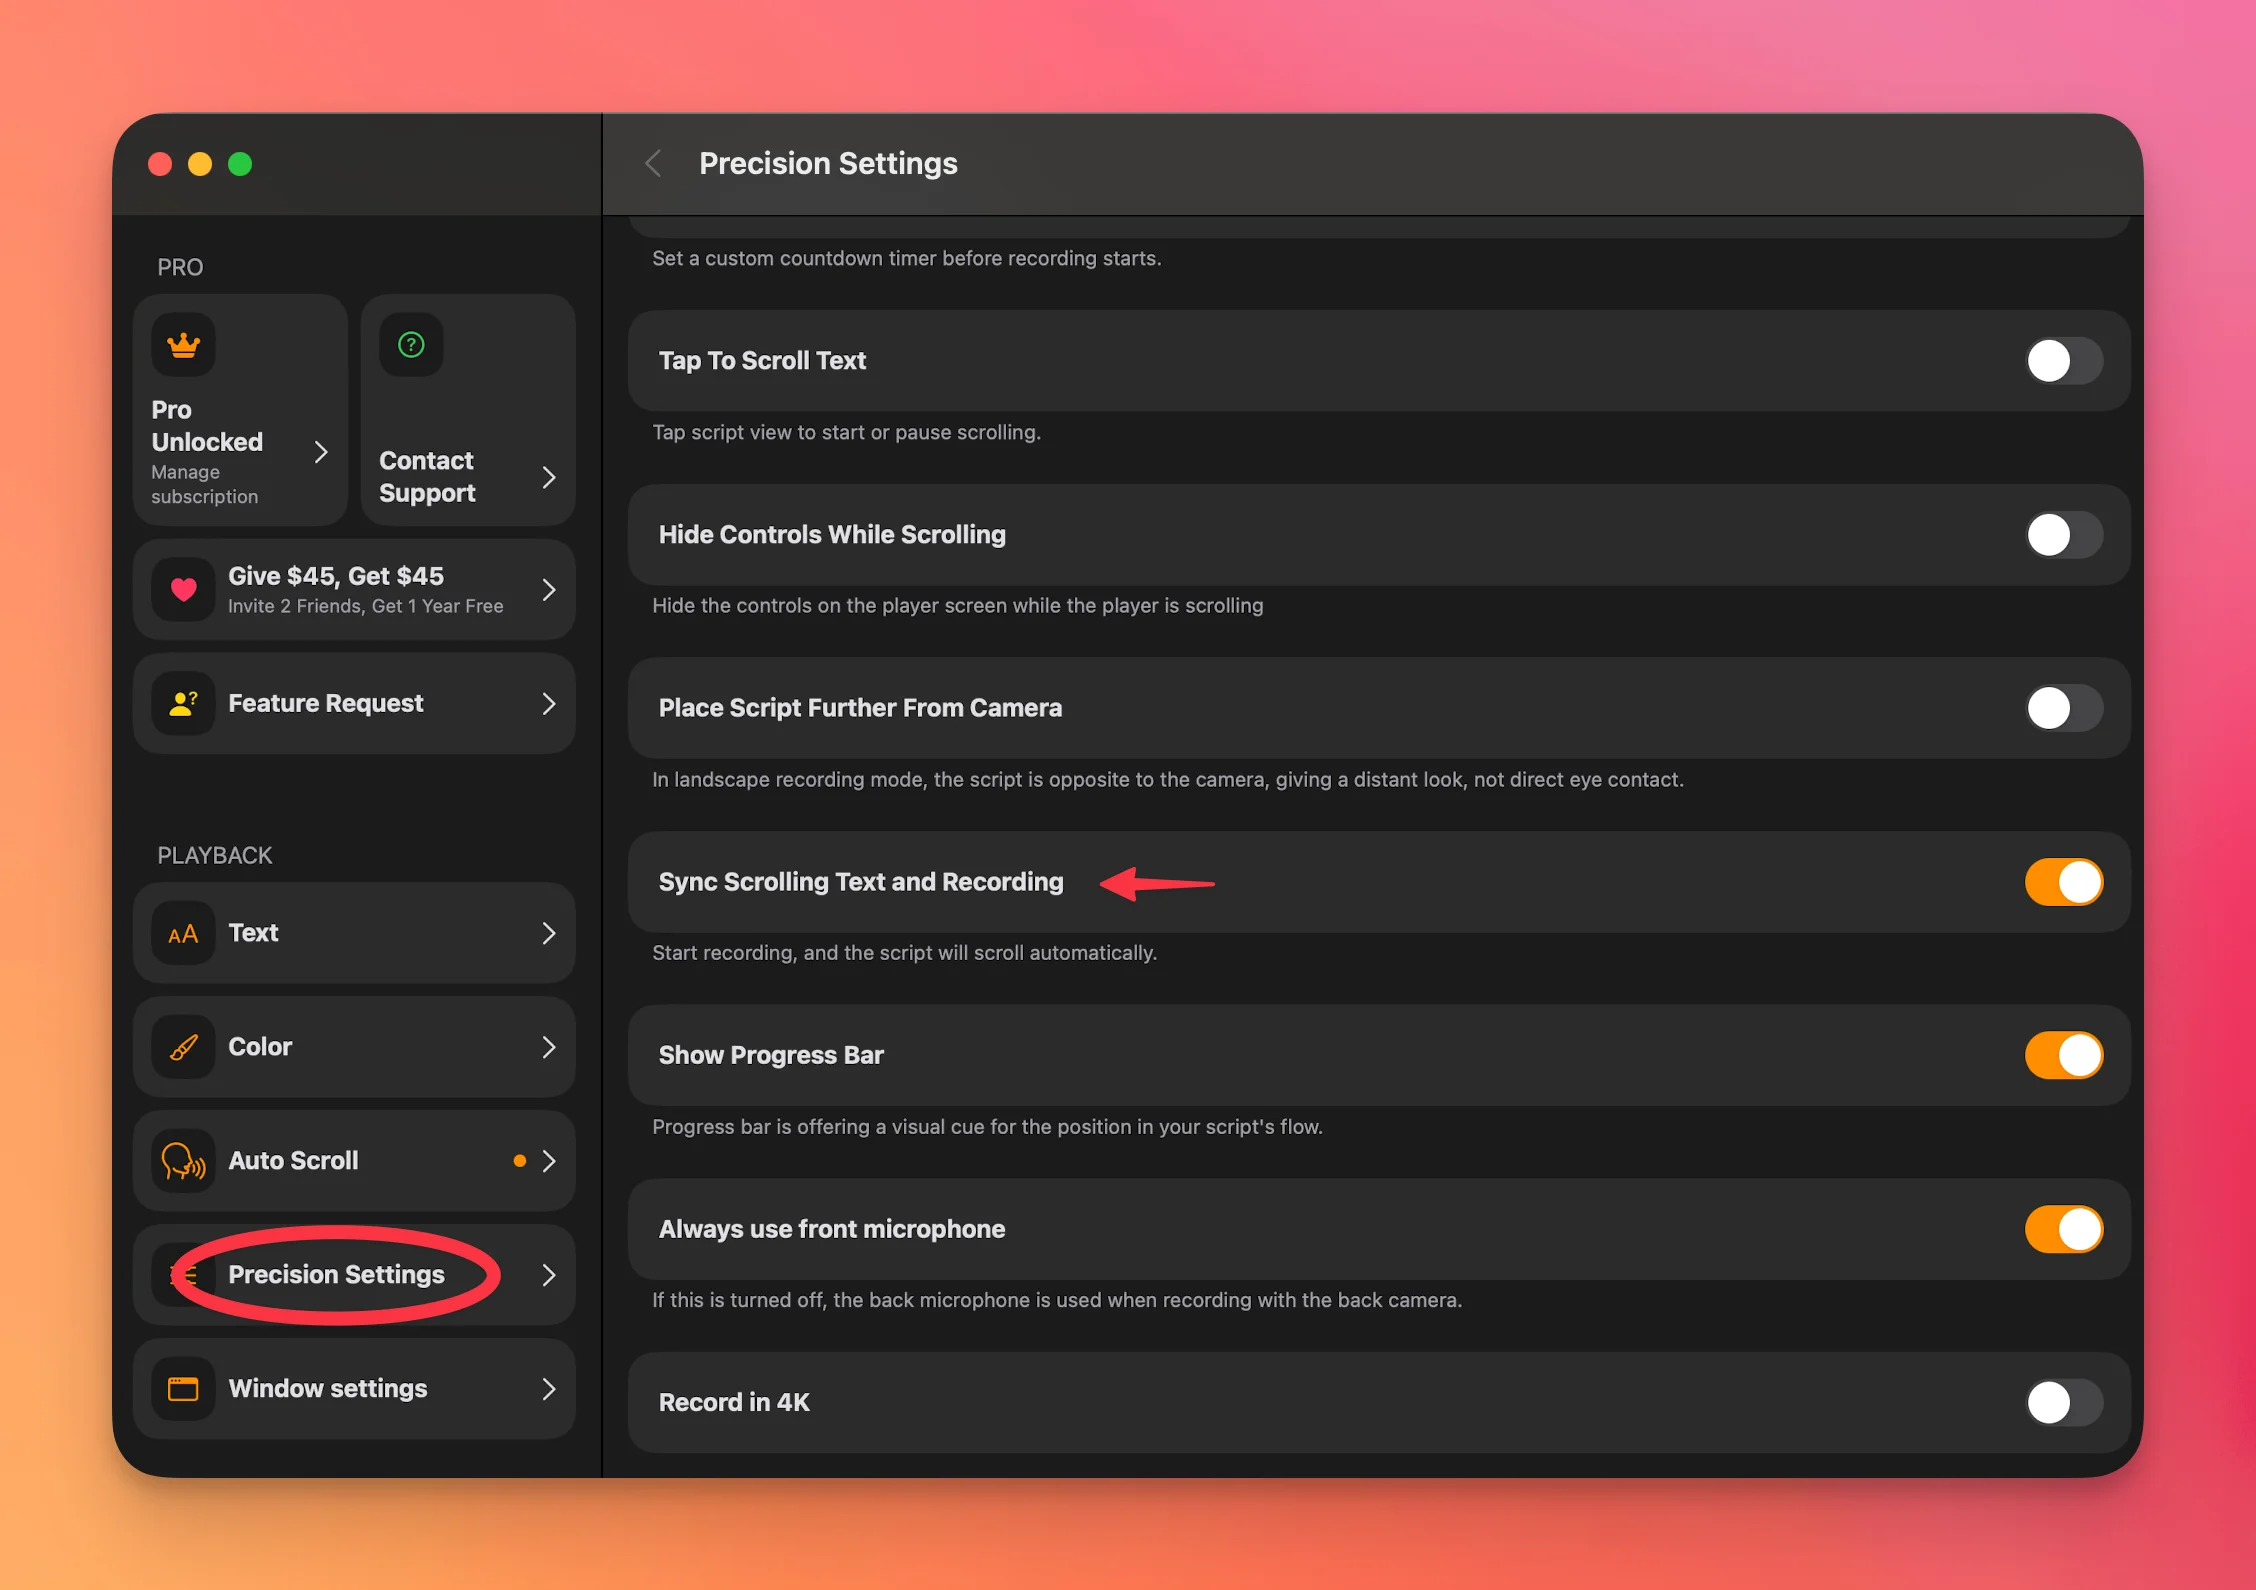This screenshot has height=1590, width=2256.
Task: Select the AA Text settings icon
Action: (x=183, y=932)
